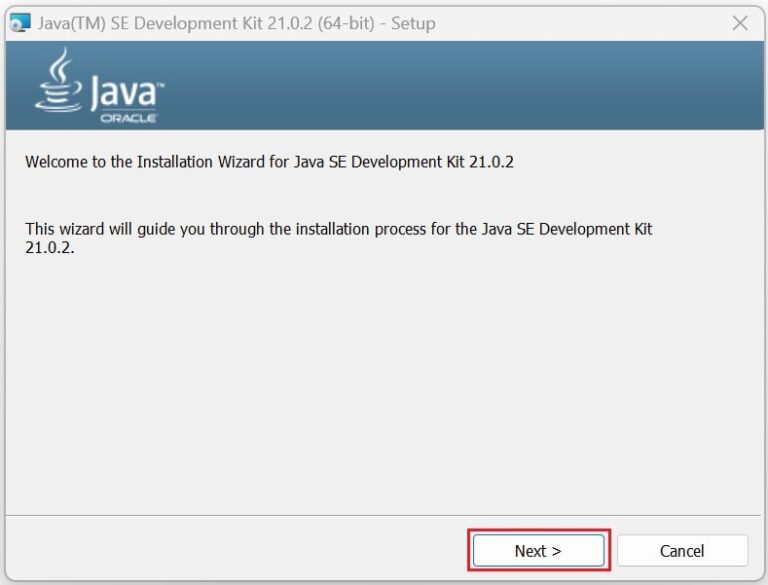This screenshot has width=768, height=585.
Task: Click the trademark symbol beside Java wordmark
Action: 161,85
